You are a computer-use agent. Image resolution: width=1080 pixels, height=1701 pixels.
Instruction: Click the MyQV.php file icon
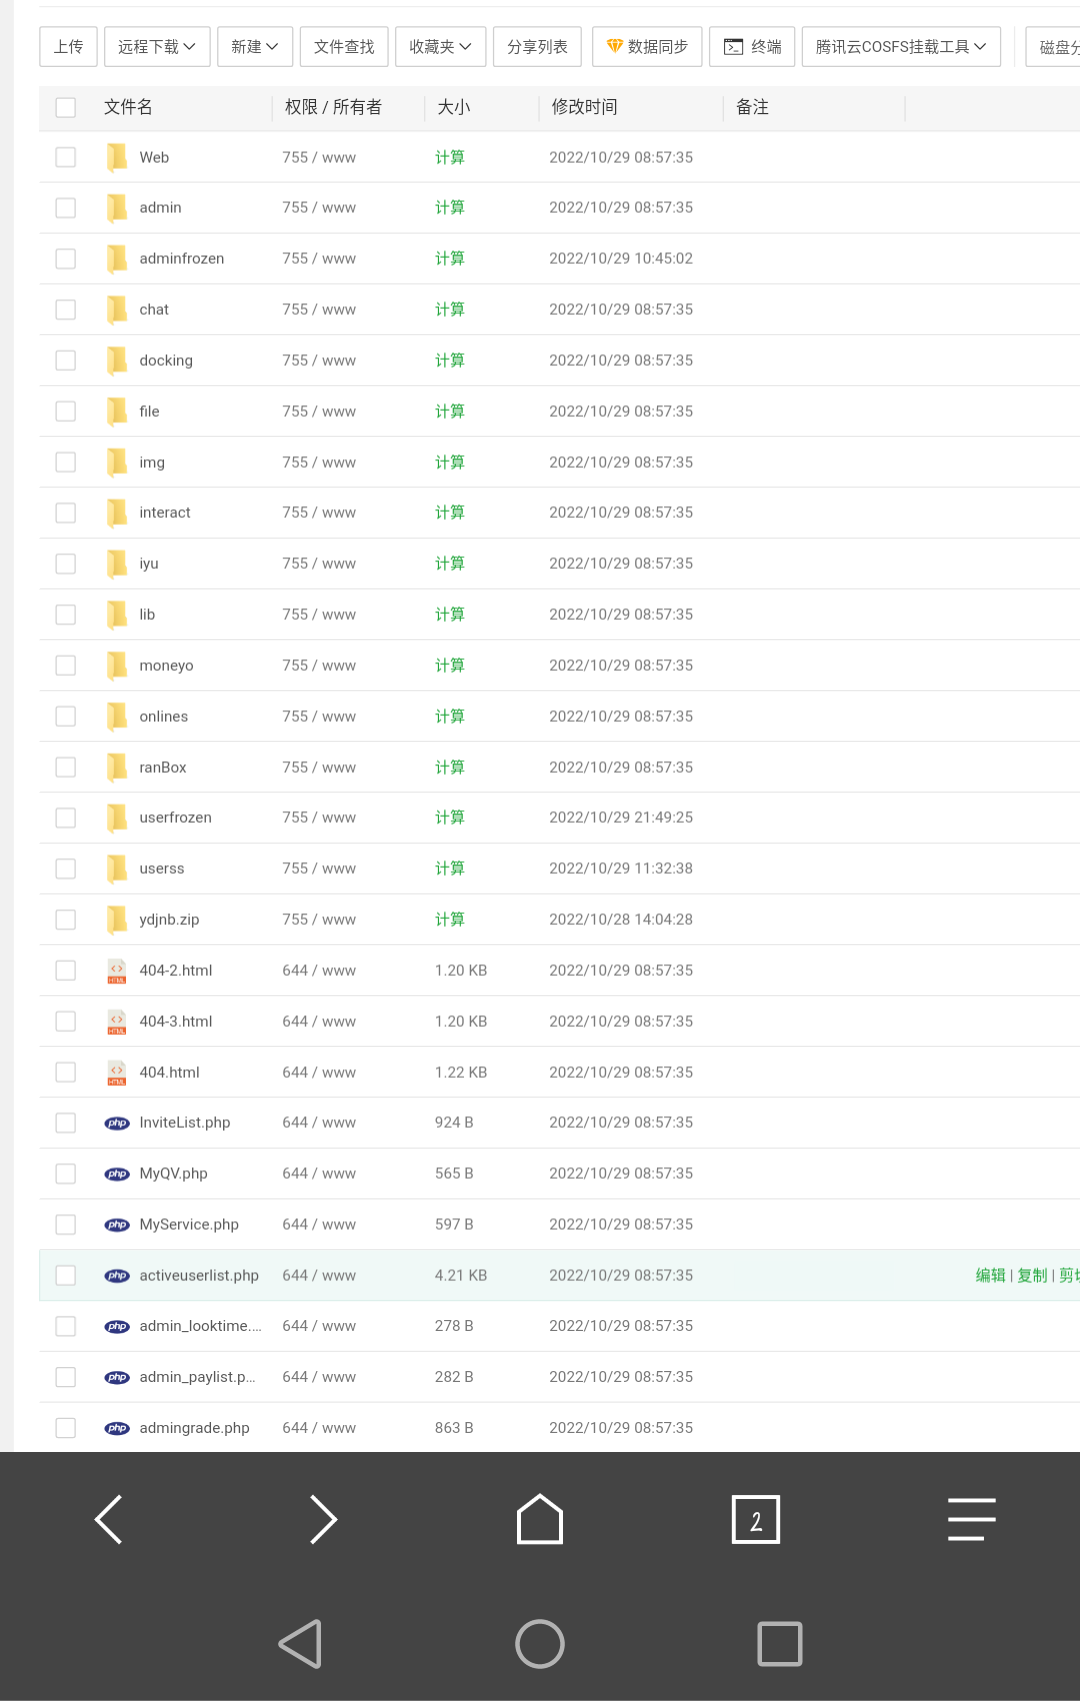coord(117,1174)
